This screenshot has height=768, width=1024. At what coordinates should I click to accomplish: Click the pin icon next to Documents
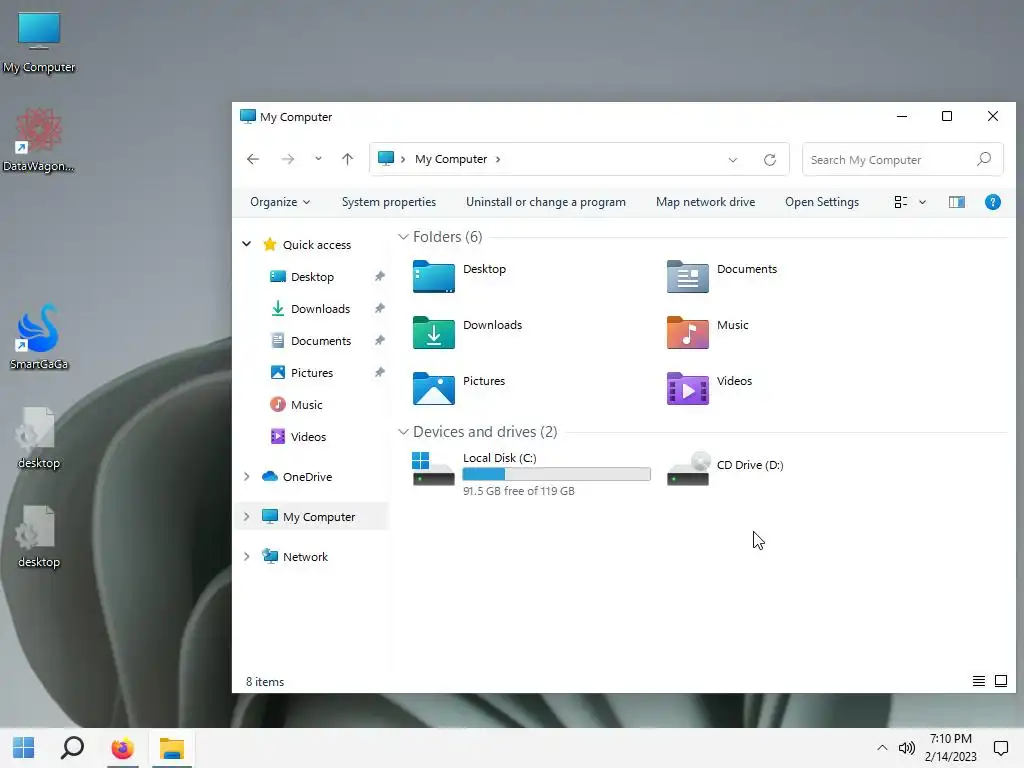(379, 340)
